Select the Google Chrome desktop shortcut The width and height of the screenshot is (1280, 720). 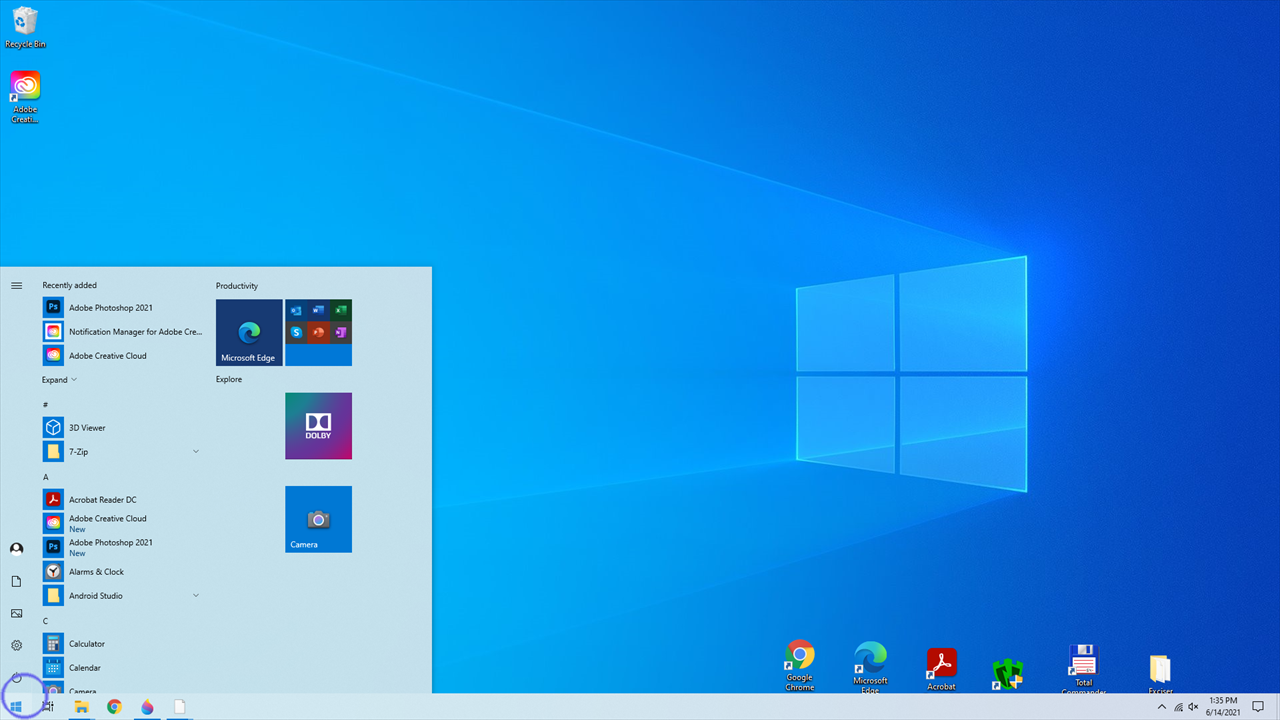tap(799, 667)
